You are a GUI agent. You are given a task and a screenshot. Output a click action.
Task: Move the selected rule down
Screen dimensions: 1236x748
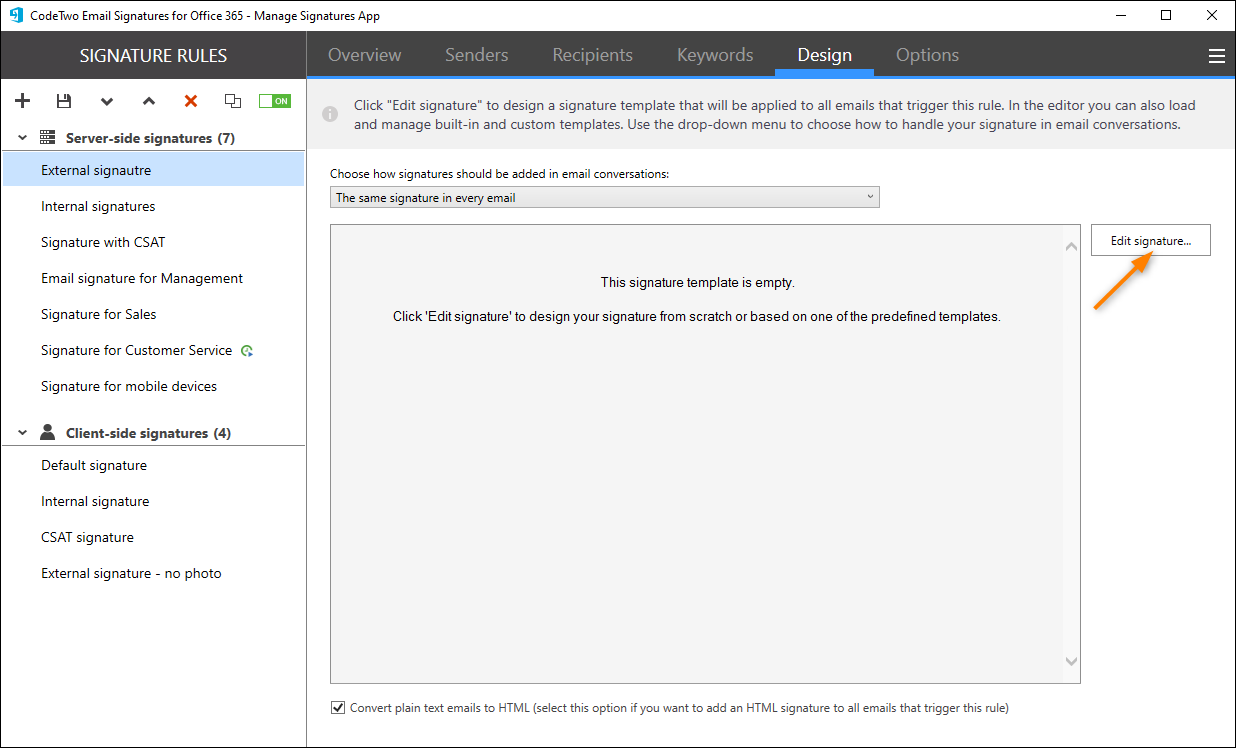coord(106,101)
